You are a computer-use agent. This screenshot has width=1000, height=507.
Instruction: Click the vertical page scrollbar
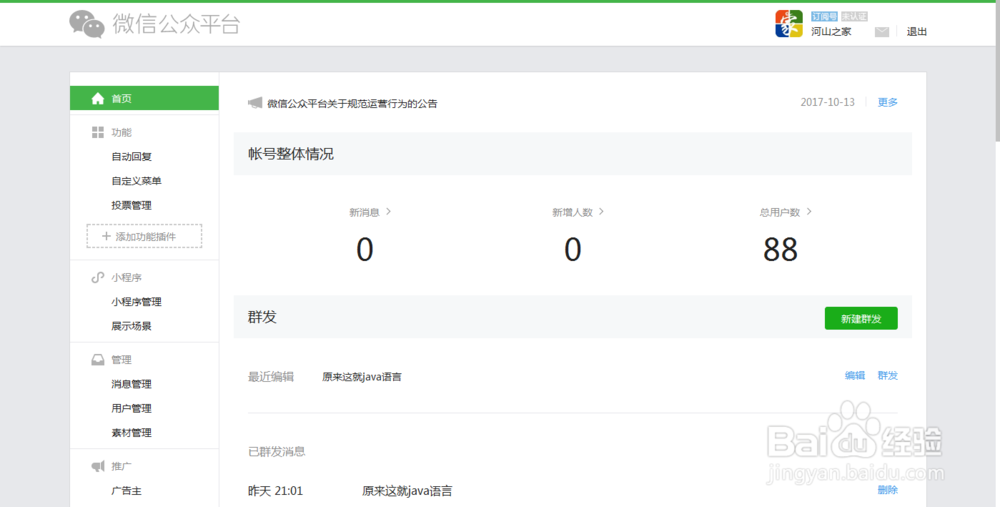tap(997, 70)
